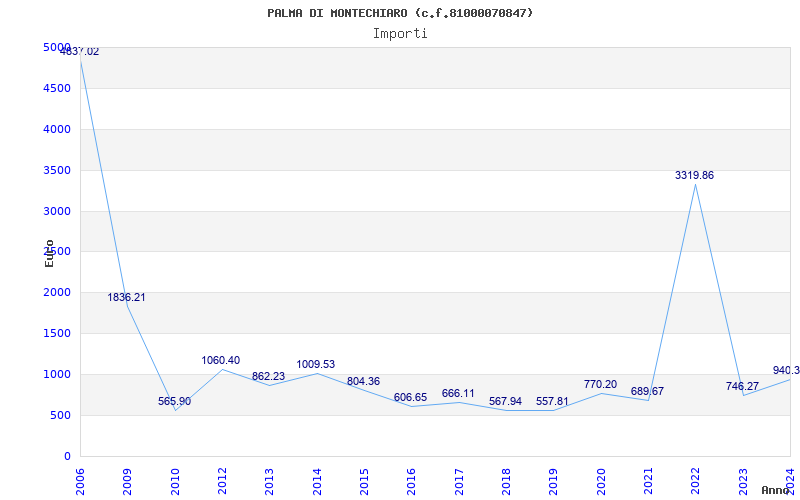Select the 4837.02 data label
Screen dimensions: 800x500
coord(80,52)
